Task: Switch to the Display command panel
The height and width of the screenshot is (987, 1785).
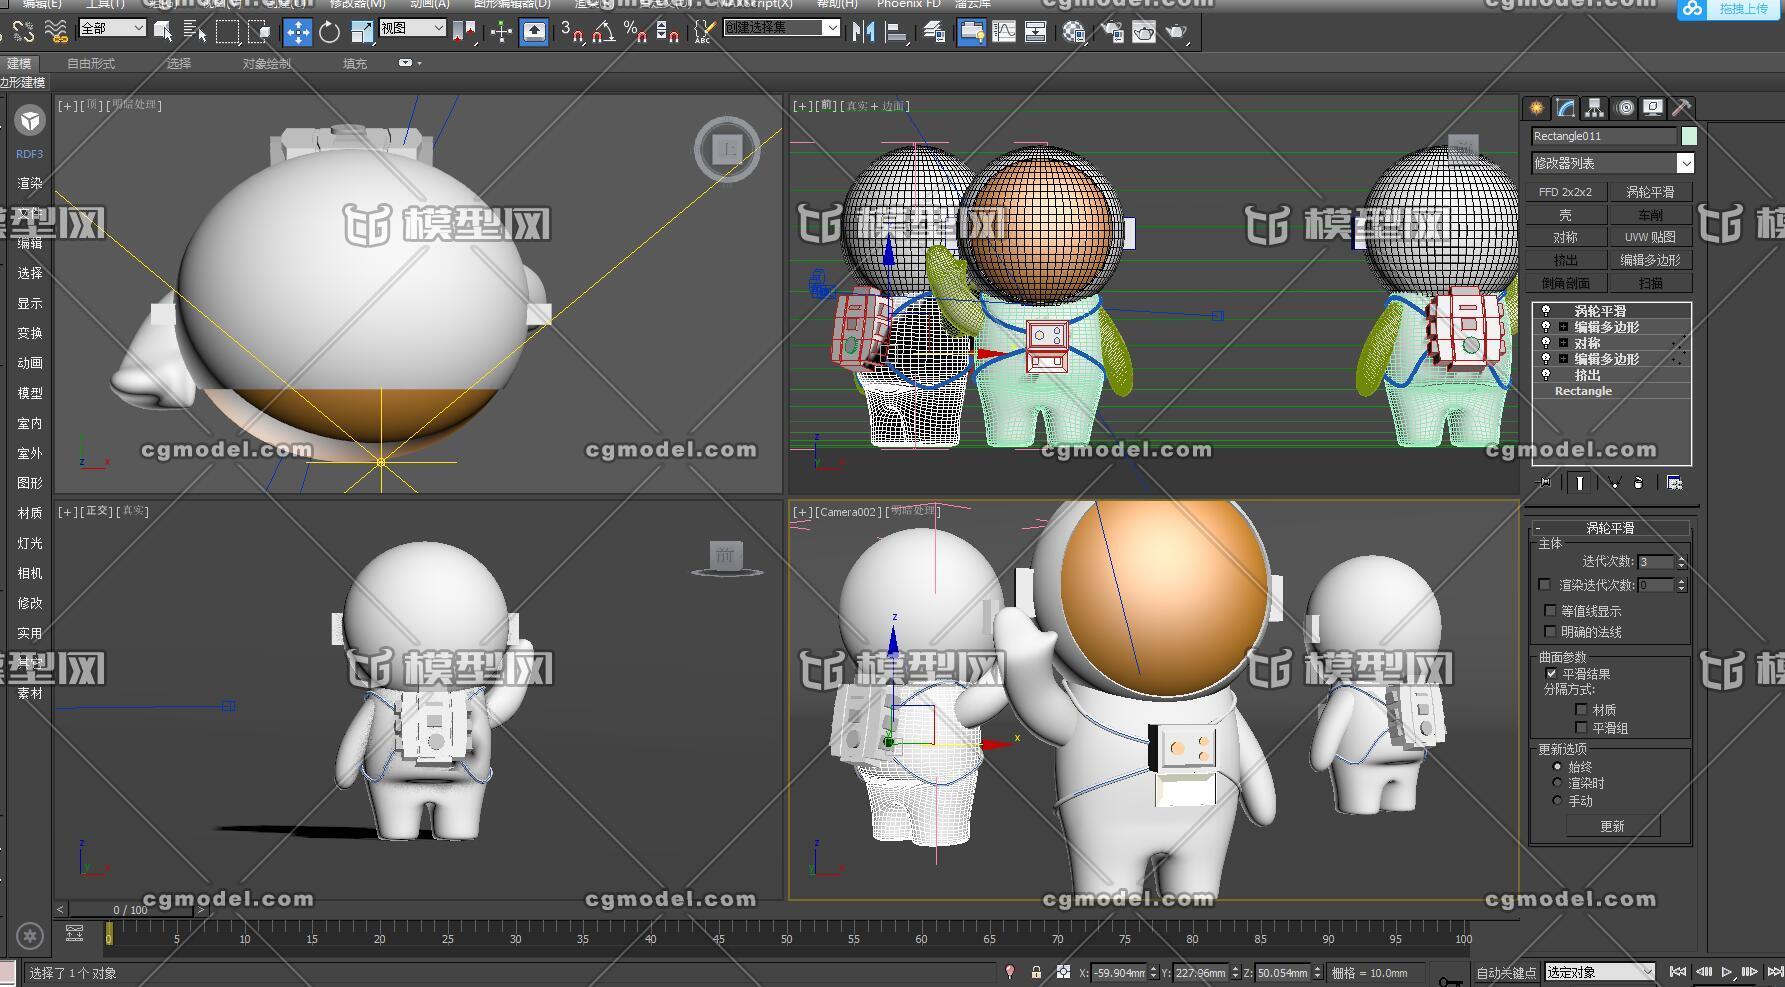Action: [1653, 108]
